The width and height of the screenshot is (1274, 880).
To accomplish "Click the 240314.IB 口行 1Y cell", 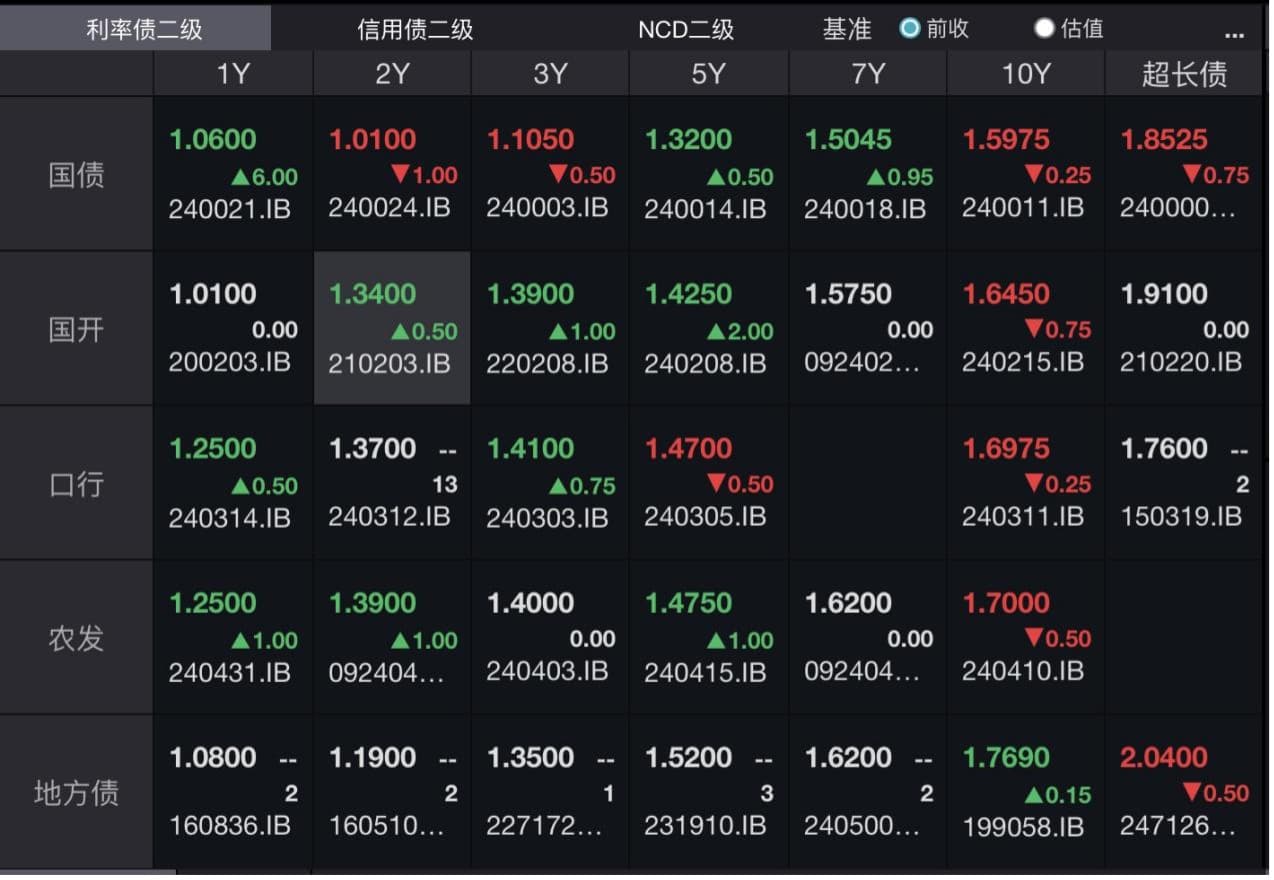I will (233, 483).
